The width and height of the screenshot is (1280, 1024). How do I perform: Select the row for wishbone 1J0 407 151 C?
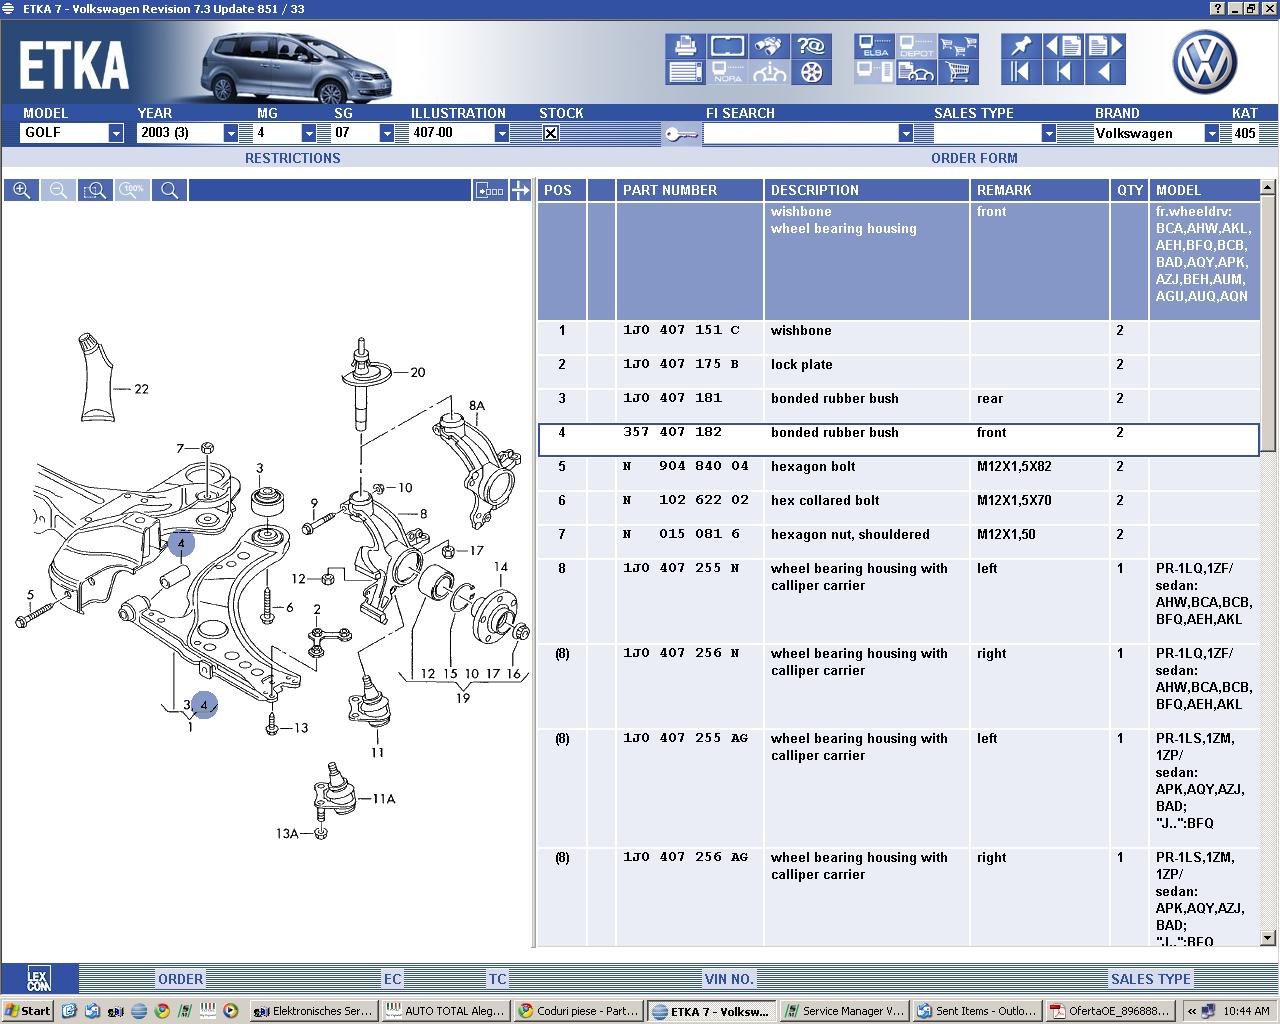[898, 338]
